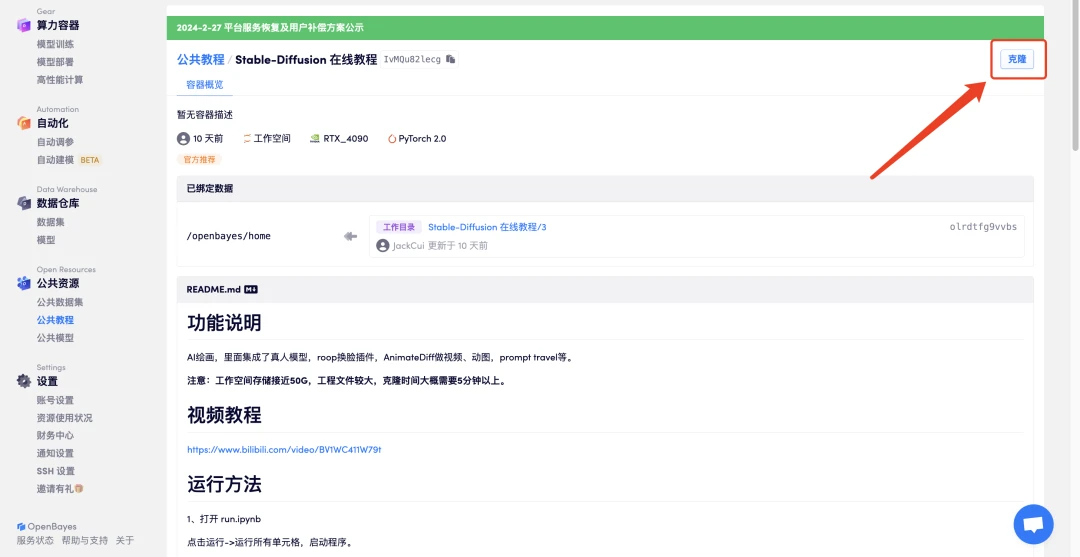This screenshot has height=557, width=1080.
Task: Click the 自动化 Automation icon
Action: (x=24, y=123)
